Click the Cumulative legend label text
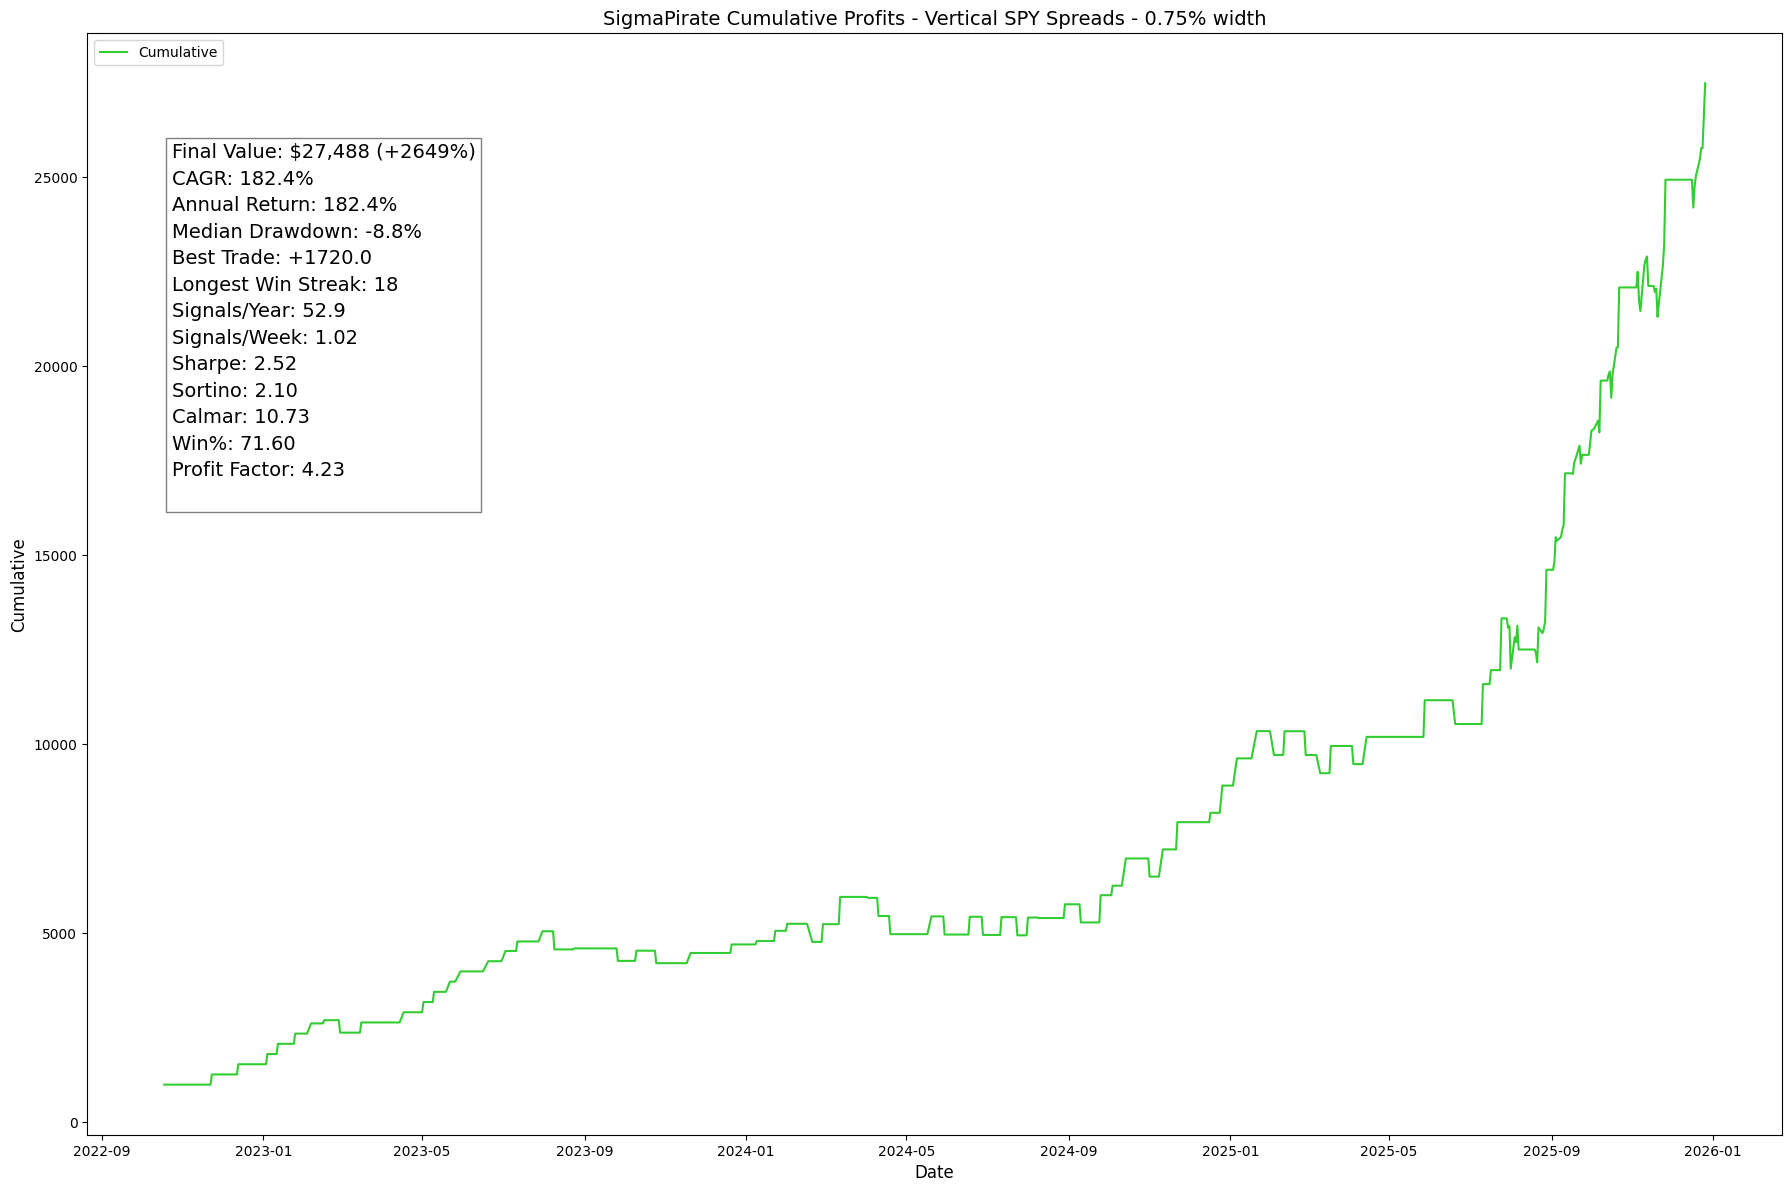This screenshot has height=1192, width=1792. click(178, 53)
